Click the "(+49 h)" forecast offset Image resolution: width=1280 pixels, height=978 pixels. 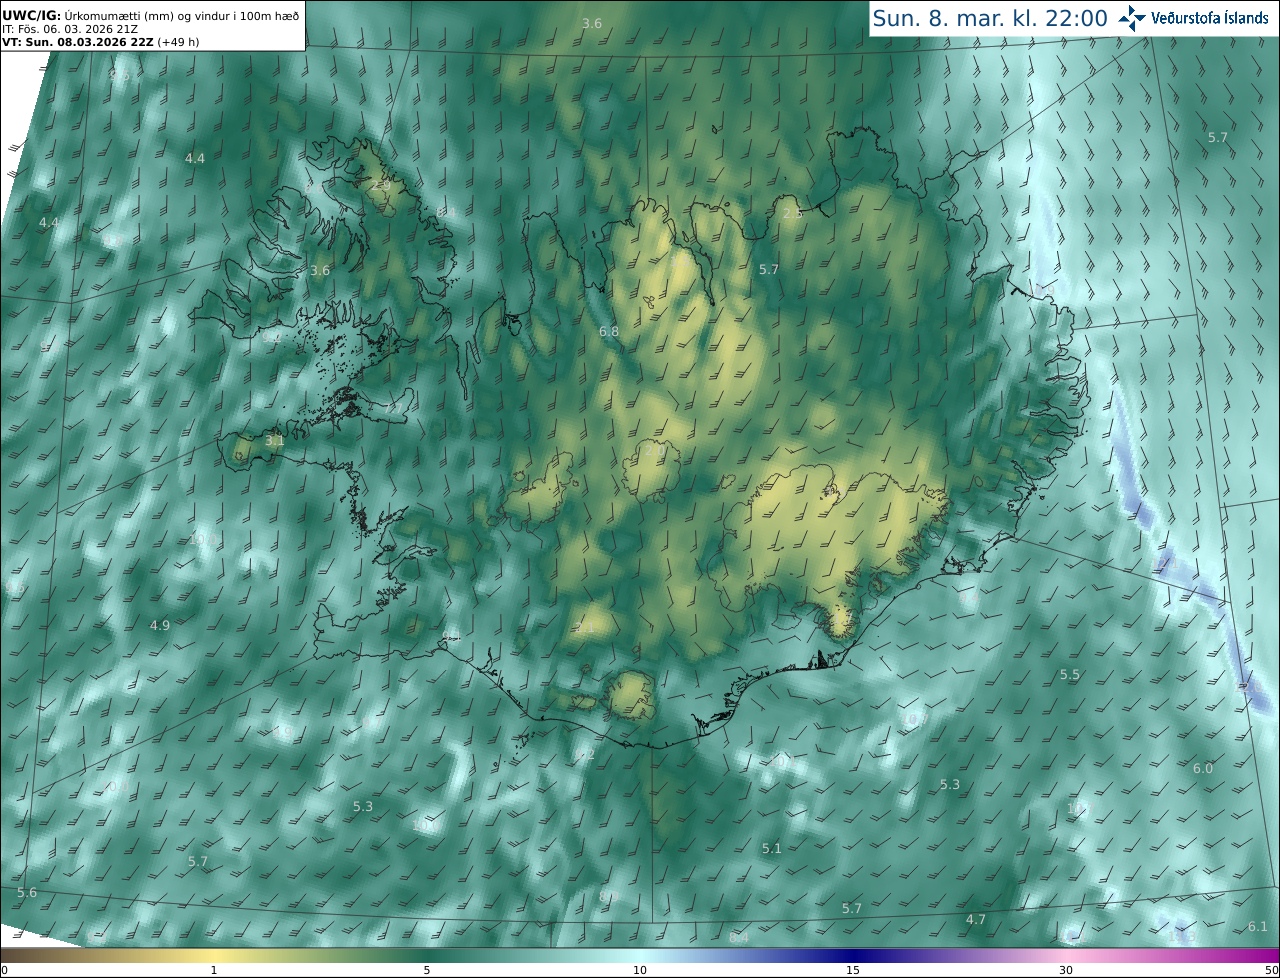point(178,43)
